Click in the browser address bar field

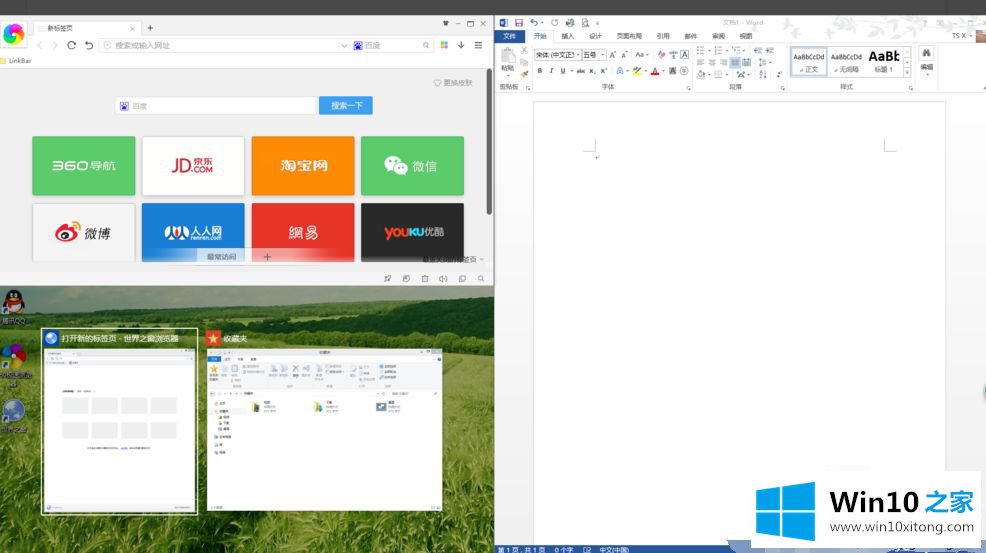[x=223, y=45]
